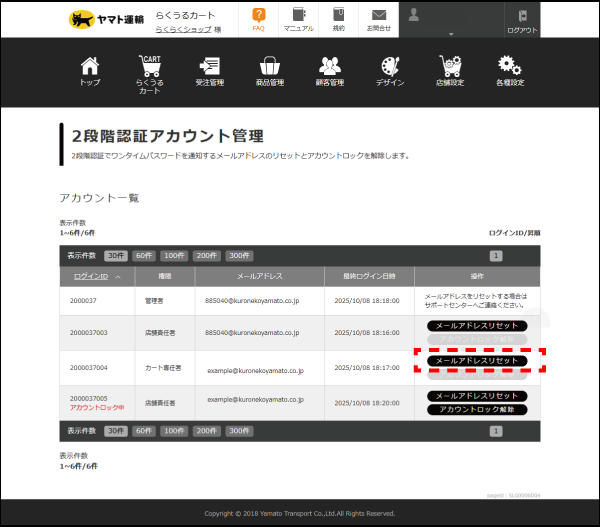600x527 pixels.
Task: Open 各種設定 gears icon
Action: point(510,68)
